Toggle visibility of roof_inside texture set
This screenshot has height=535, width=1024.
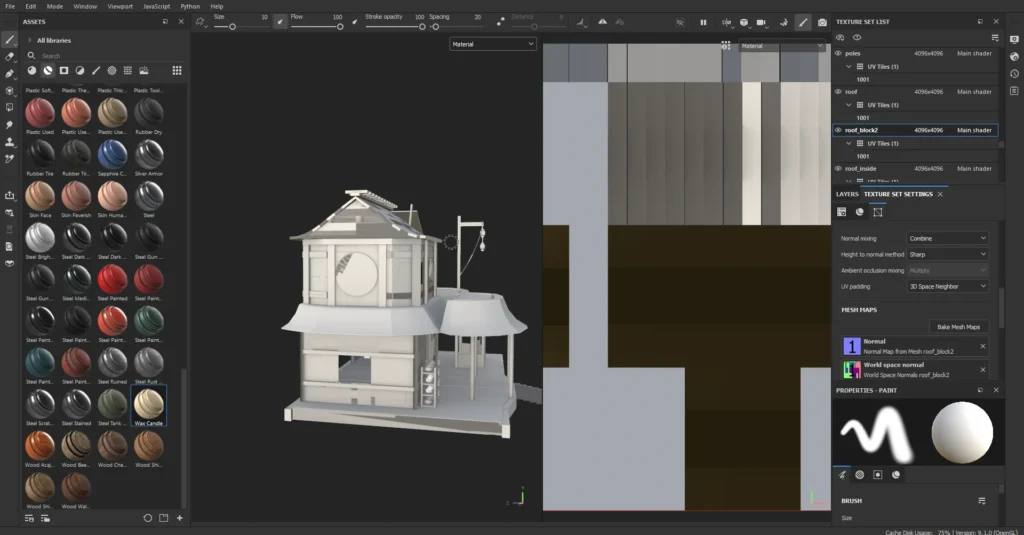(x=839, y=169)
